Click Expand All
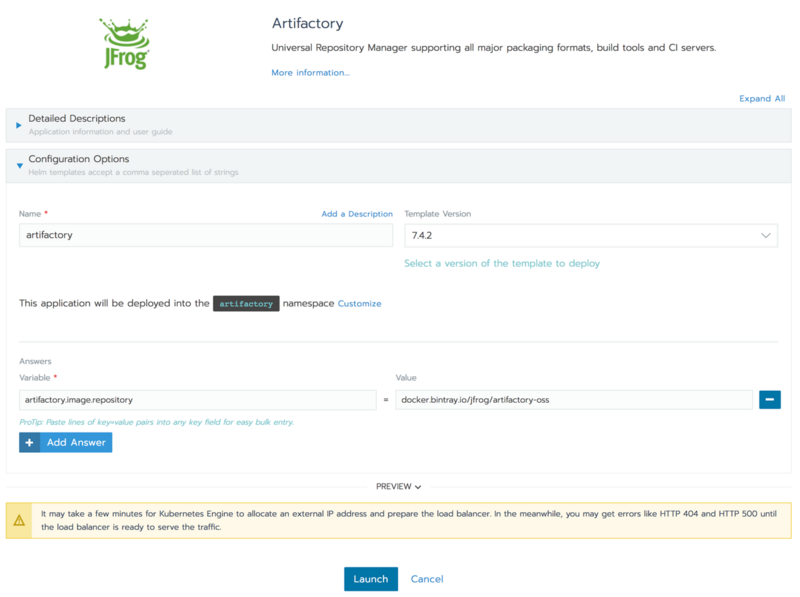Viewport: 800px width, 597px height. [762, 98]
